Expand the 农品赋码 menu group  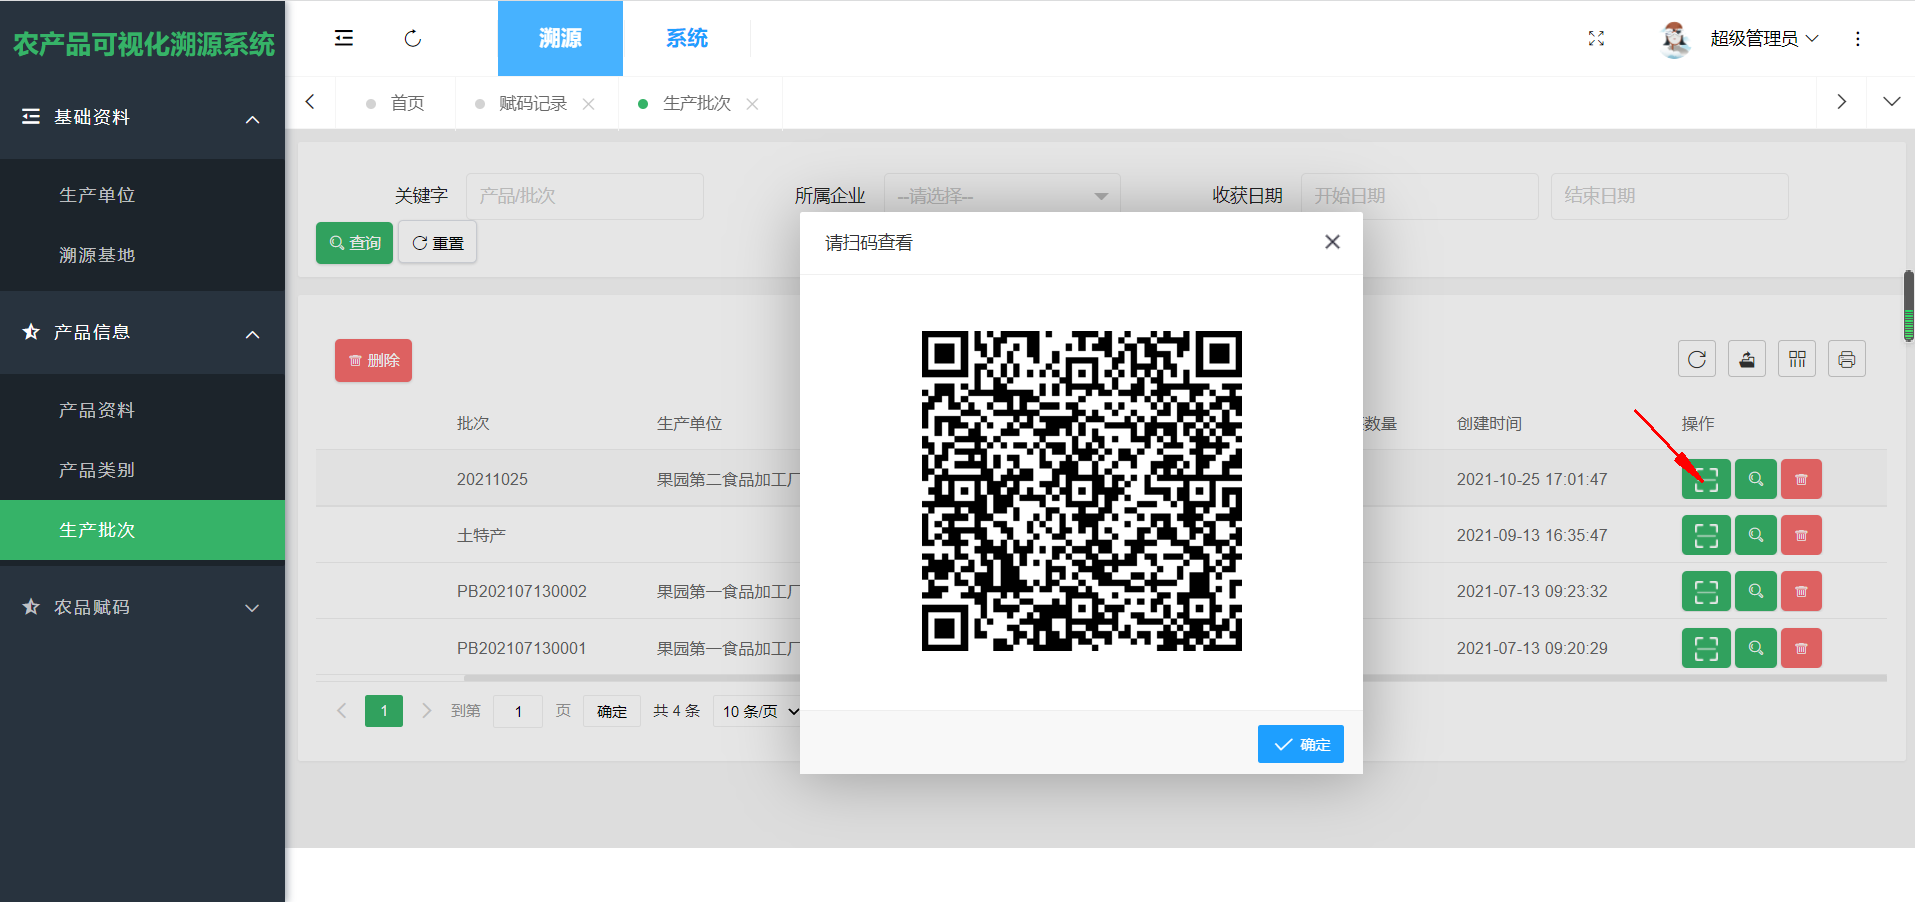pyautogui.click(x=142, y=607)
